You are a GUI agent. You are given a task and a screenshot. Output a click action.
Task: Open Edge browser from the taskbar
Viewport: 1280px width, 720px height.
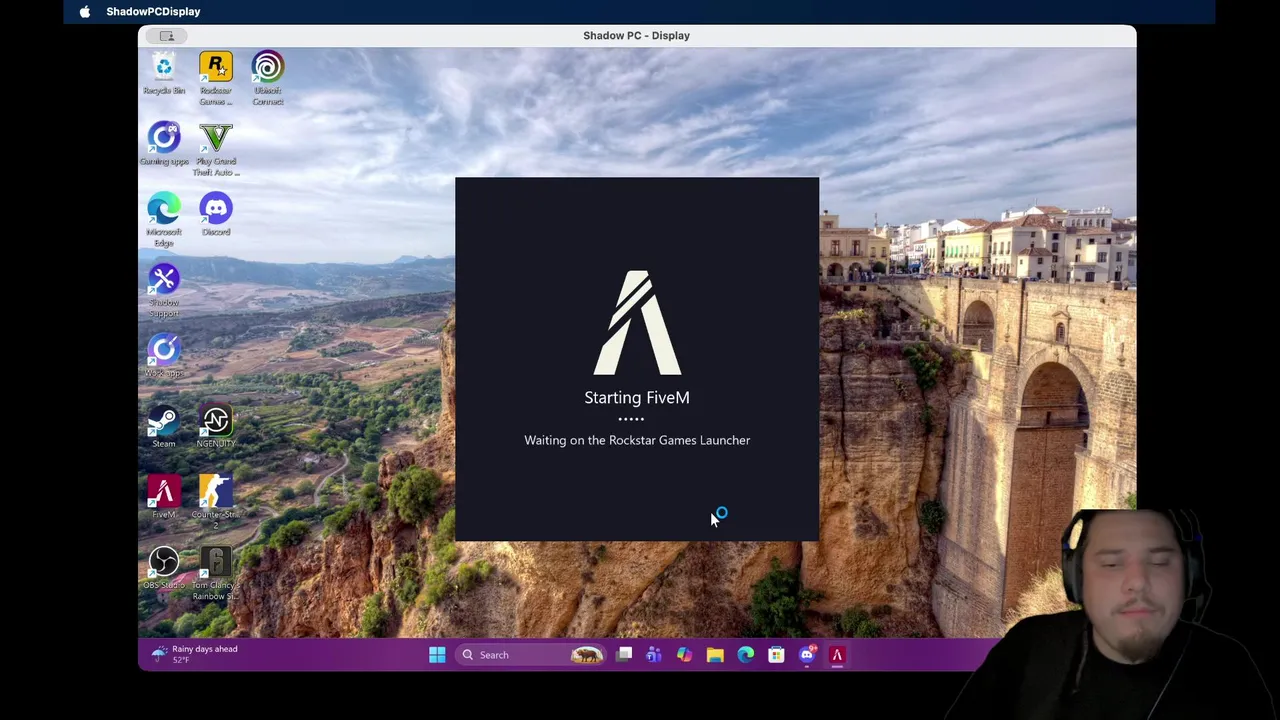pyautogui.click(x=746, y=655)
